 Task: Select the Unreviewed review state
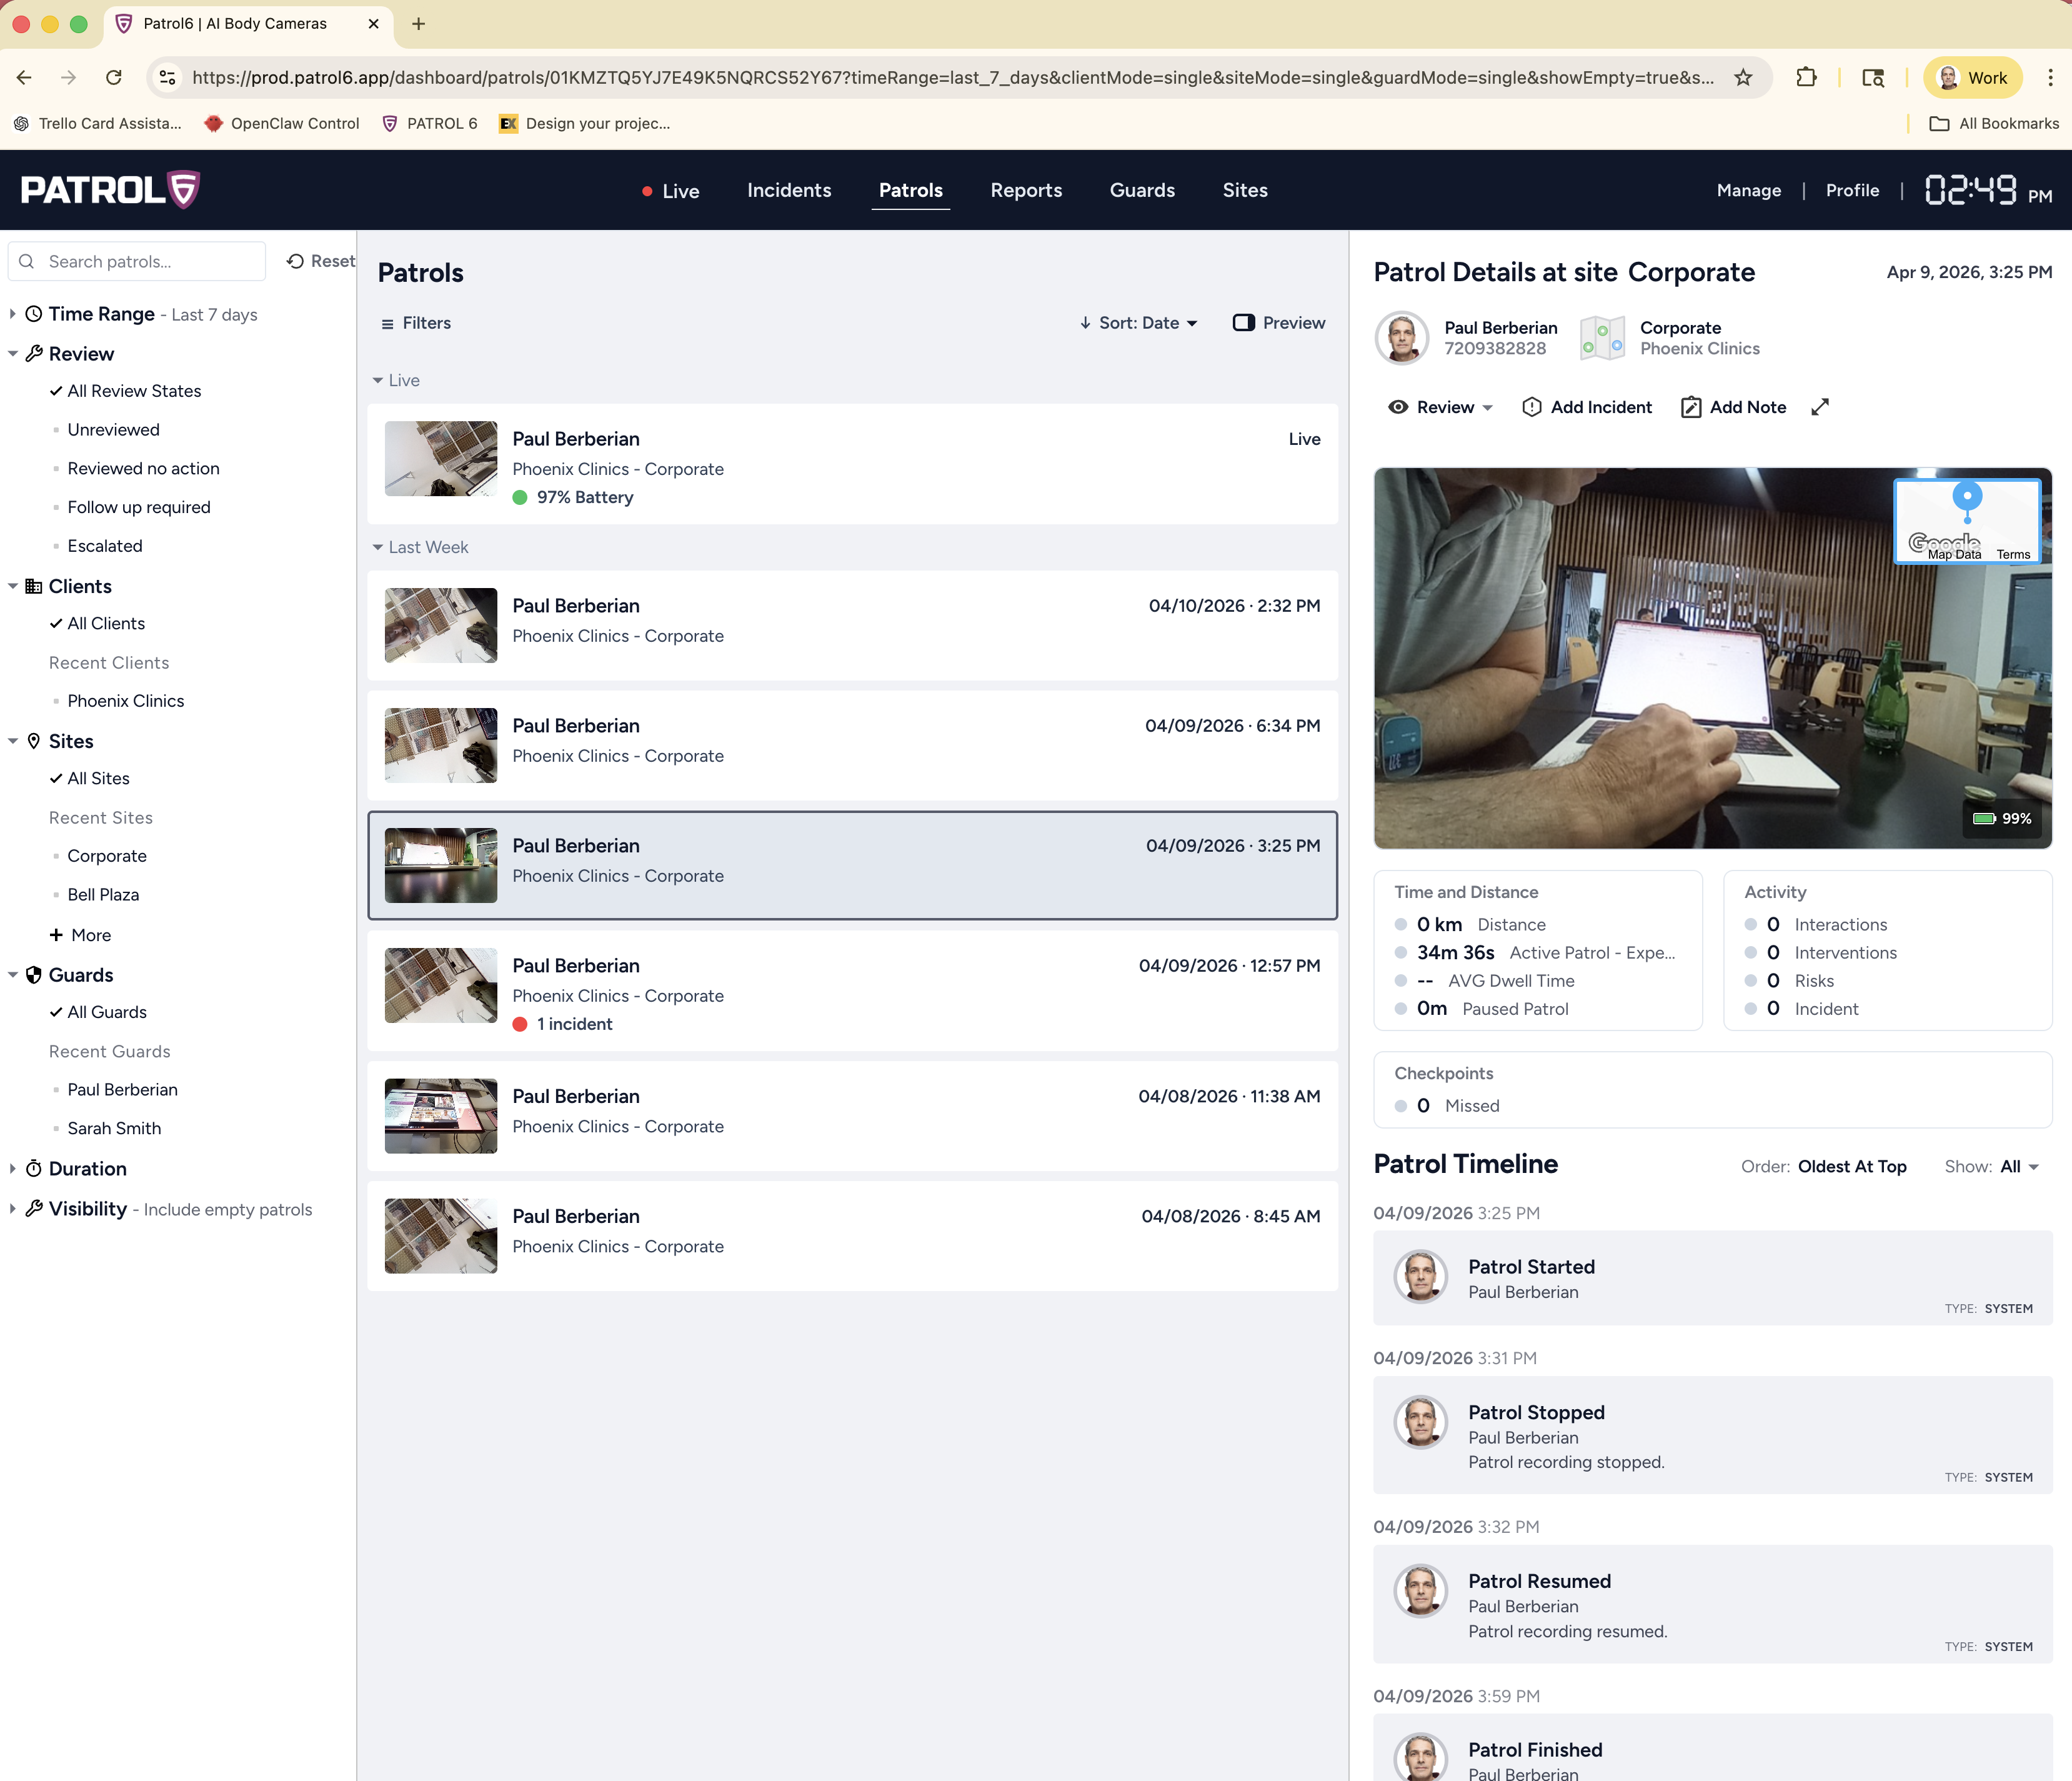(113, 429)
